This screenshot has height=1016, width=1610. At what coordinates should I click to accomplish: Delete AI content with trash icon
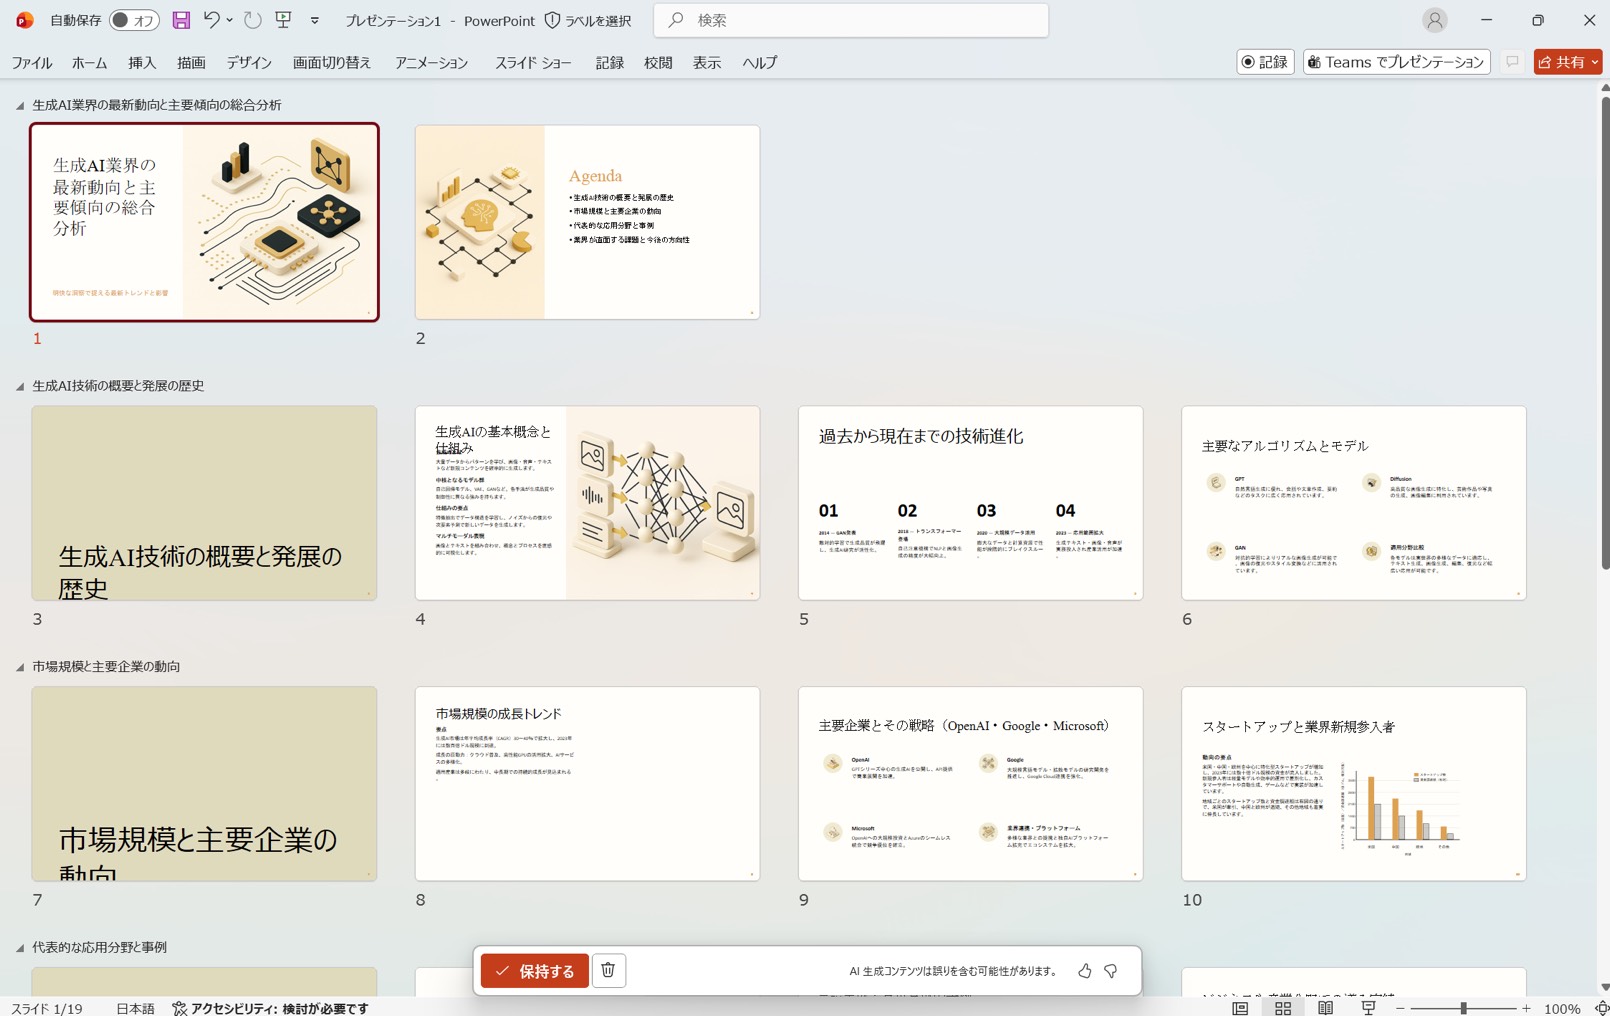608,970
